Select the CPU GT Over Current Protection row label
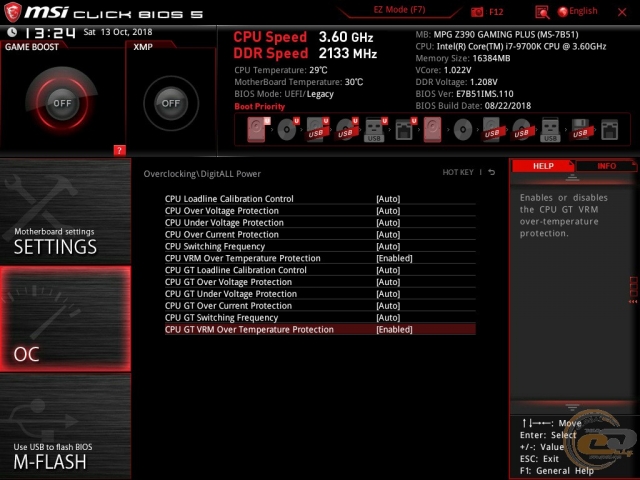This screenshot has height=480, width=640. click(229, 305)
